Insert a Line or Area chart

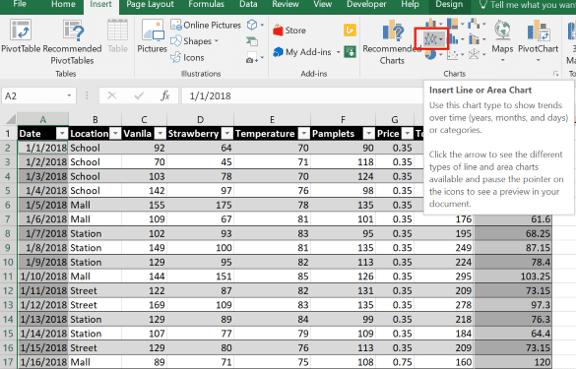point(432,39)
